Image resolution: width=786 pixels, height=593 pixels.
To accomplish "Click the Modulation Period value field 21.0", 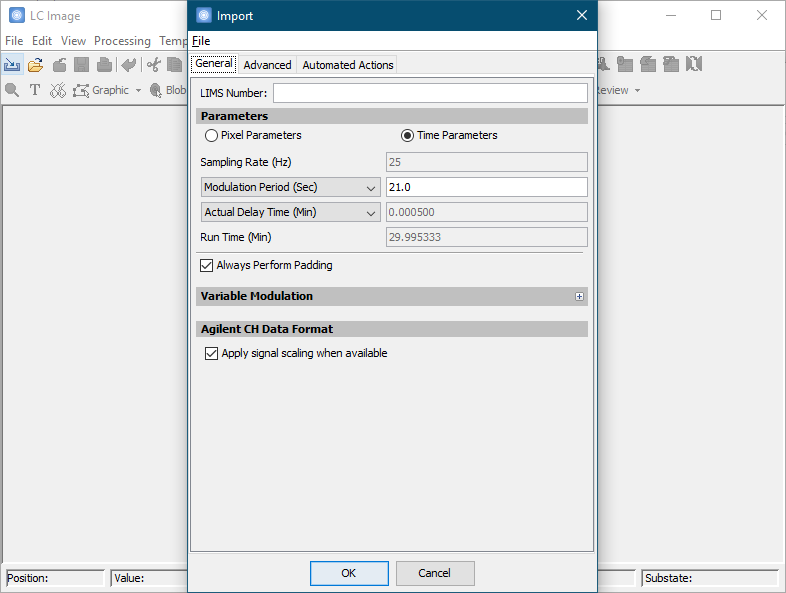I will pyautogui.click(x=487, y=187).
